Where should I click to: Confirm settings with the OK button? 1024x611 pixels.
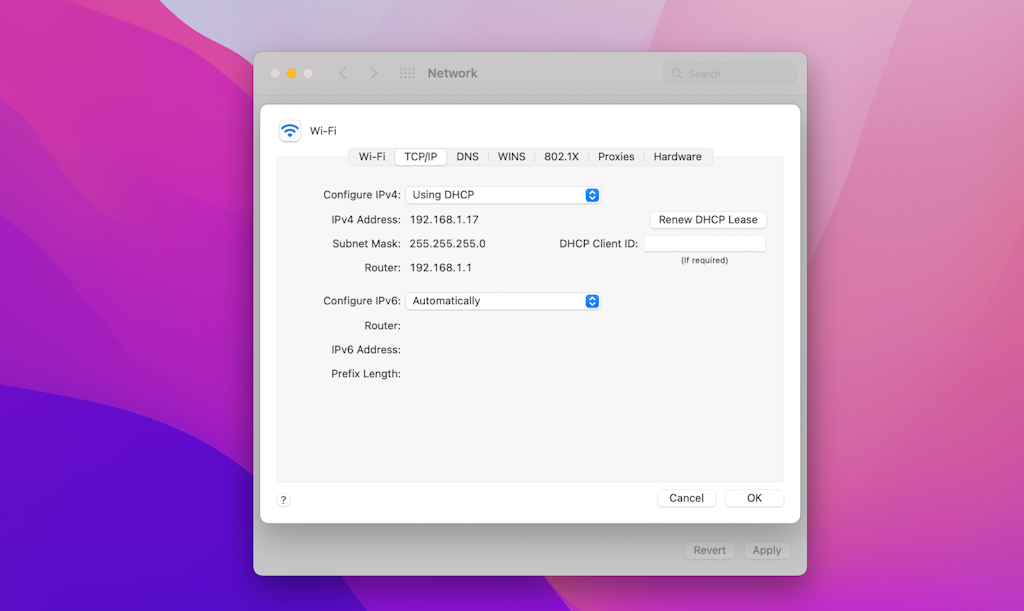pyautogui.click(x=754, y=497)
